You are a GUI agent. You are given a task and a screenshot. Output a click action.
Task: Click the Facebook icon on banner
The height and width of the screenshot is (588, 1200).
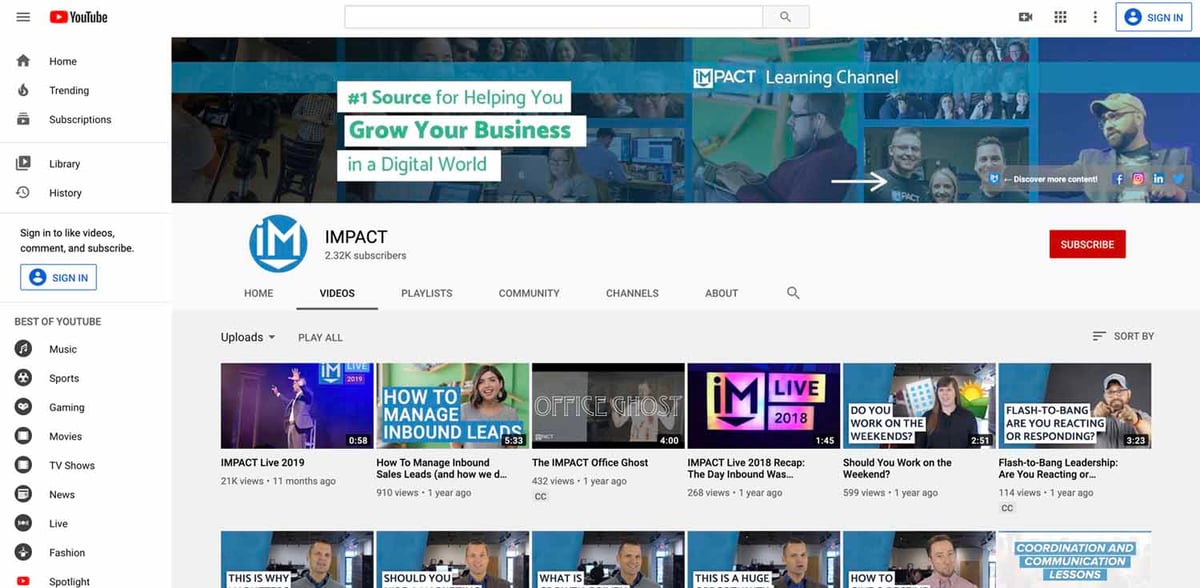(x=1118, y=179)
